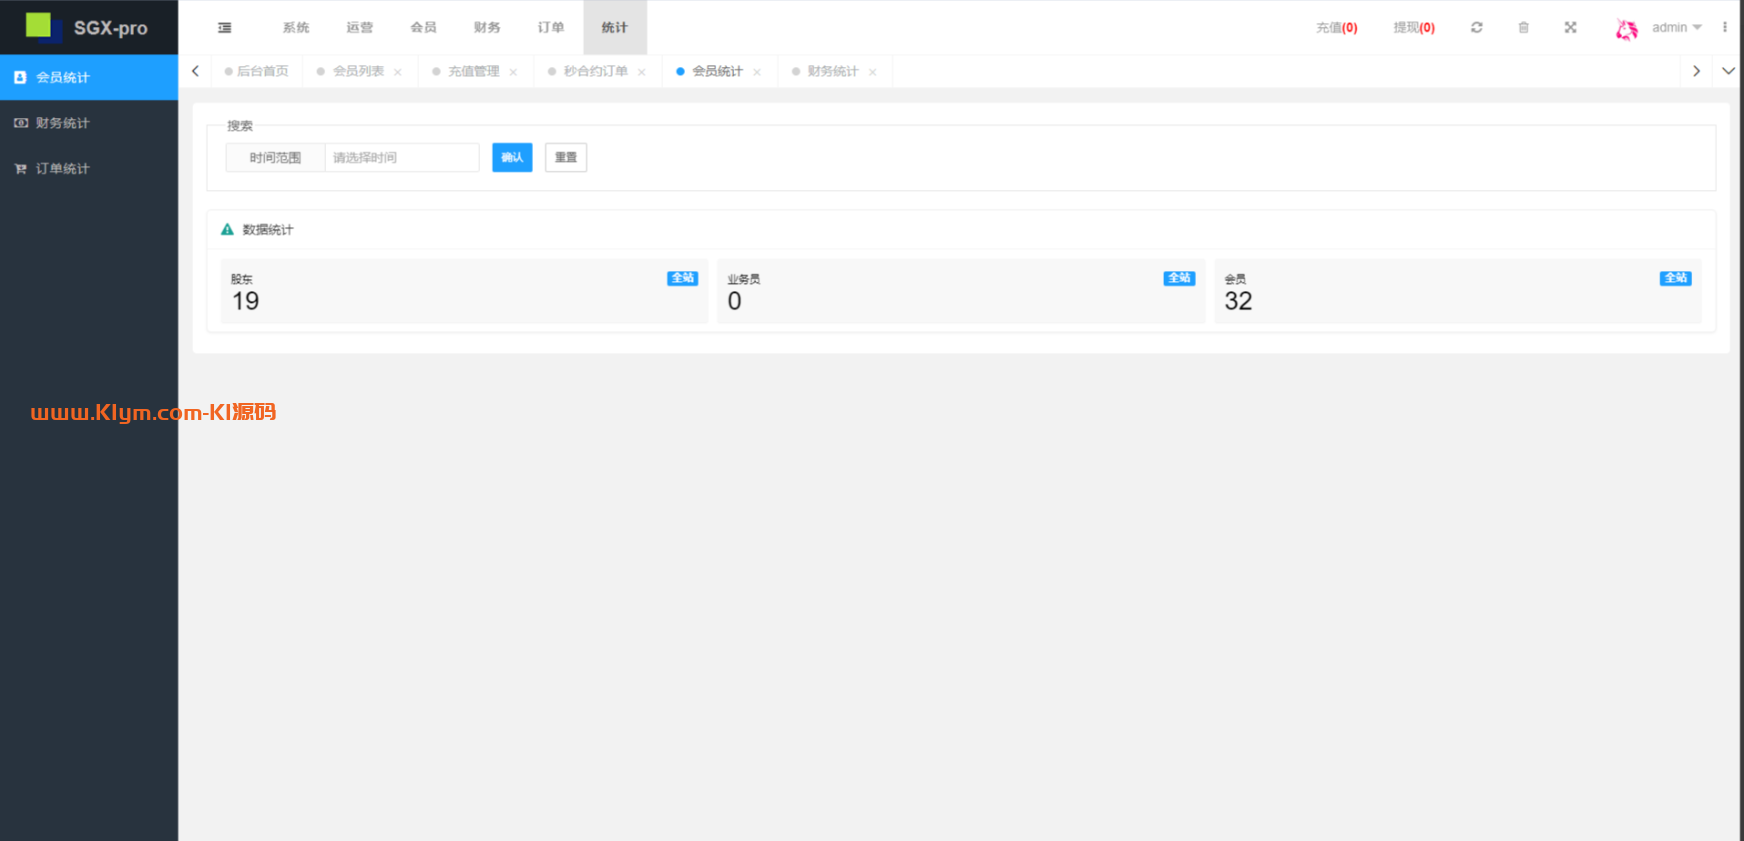This screenshot has width=1744, height=841.
Task: Click the 时间范围 label
Action: click(275, 158)
